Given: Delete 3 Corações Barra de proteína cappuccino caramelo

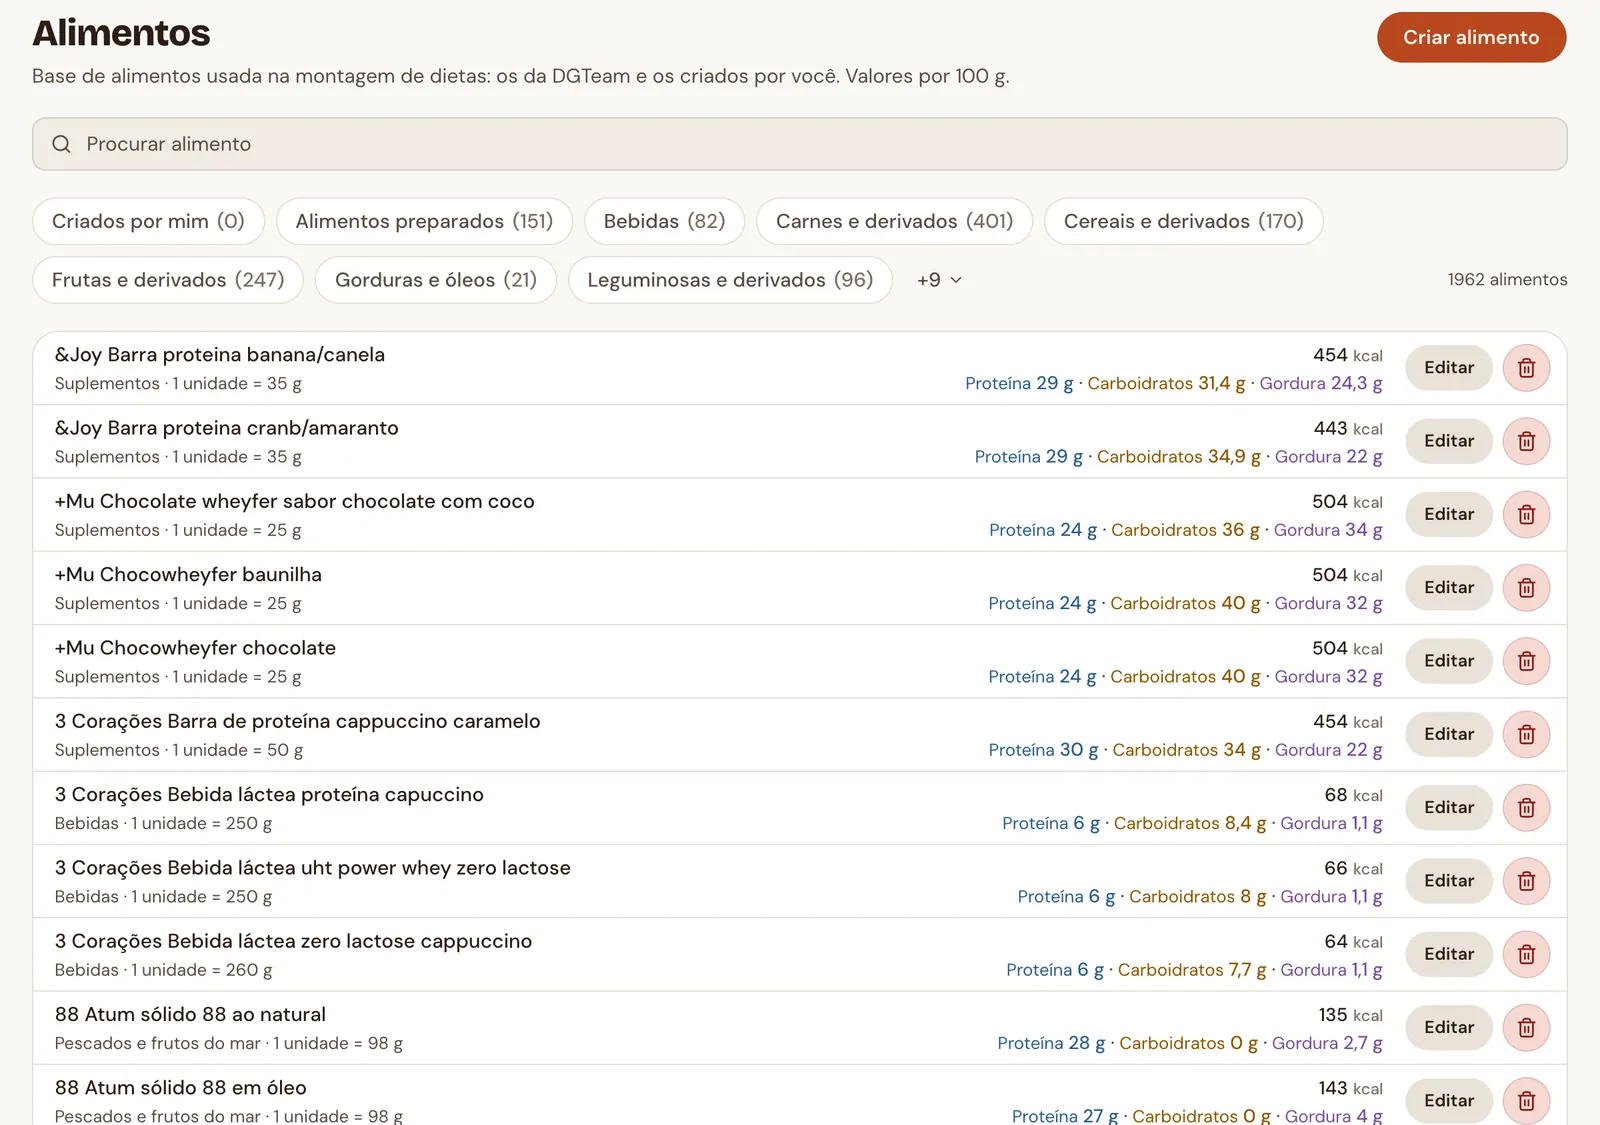Looking at the screenshot, I should (1526, 734).
